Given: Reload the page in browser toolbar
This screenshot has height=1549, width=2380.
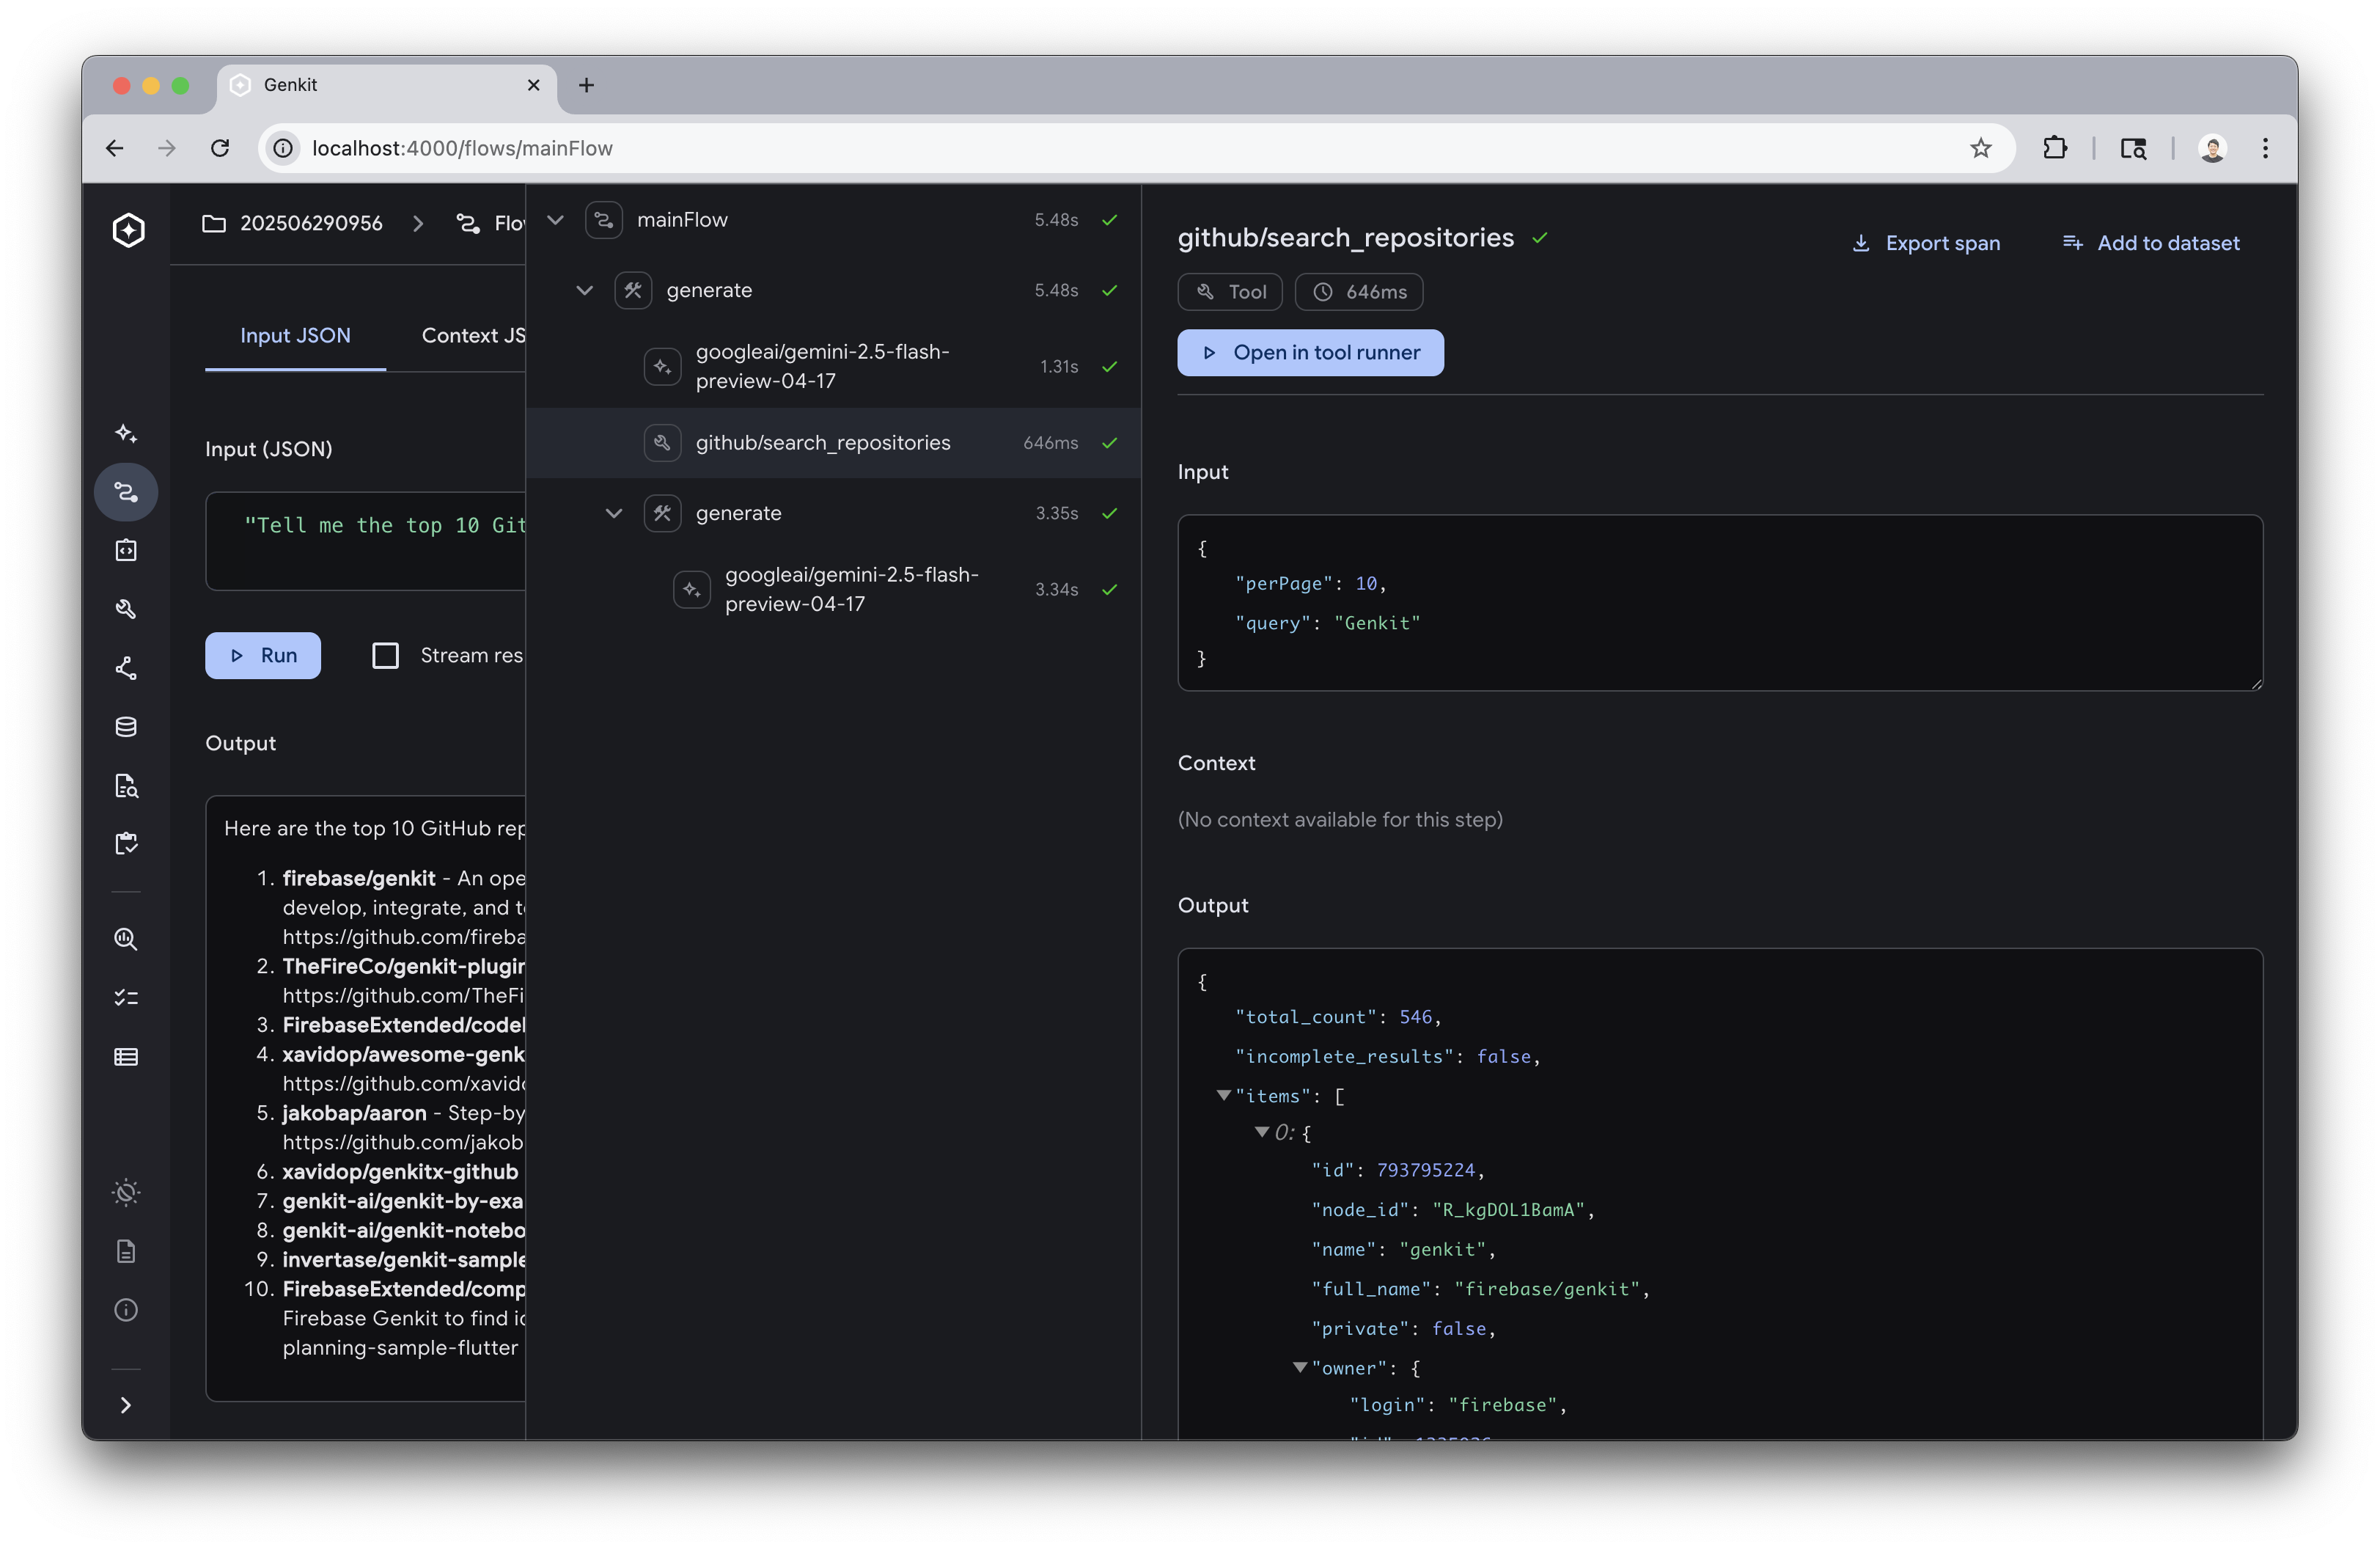Looking at the screenshot, I should tap(220, 148).
